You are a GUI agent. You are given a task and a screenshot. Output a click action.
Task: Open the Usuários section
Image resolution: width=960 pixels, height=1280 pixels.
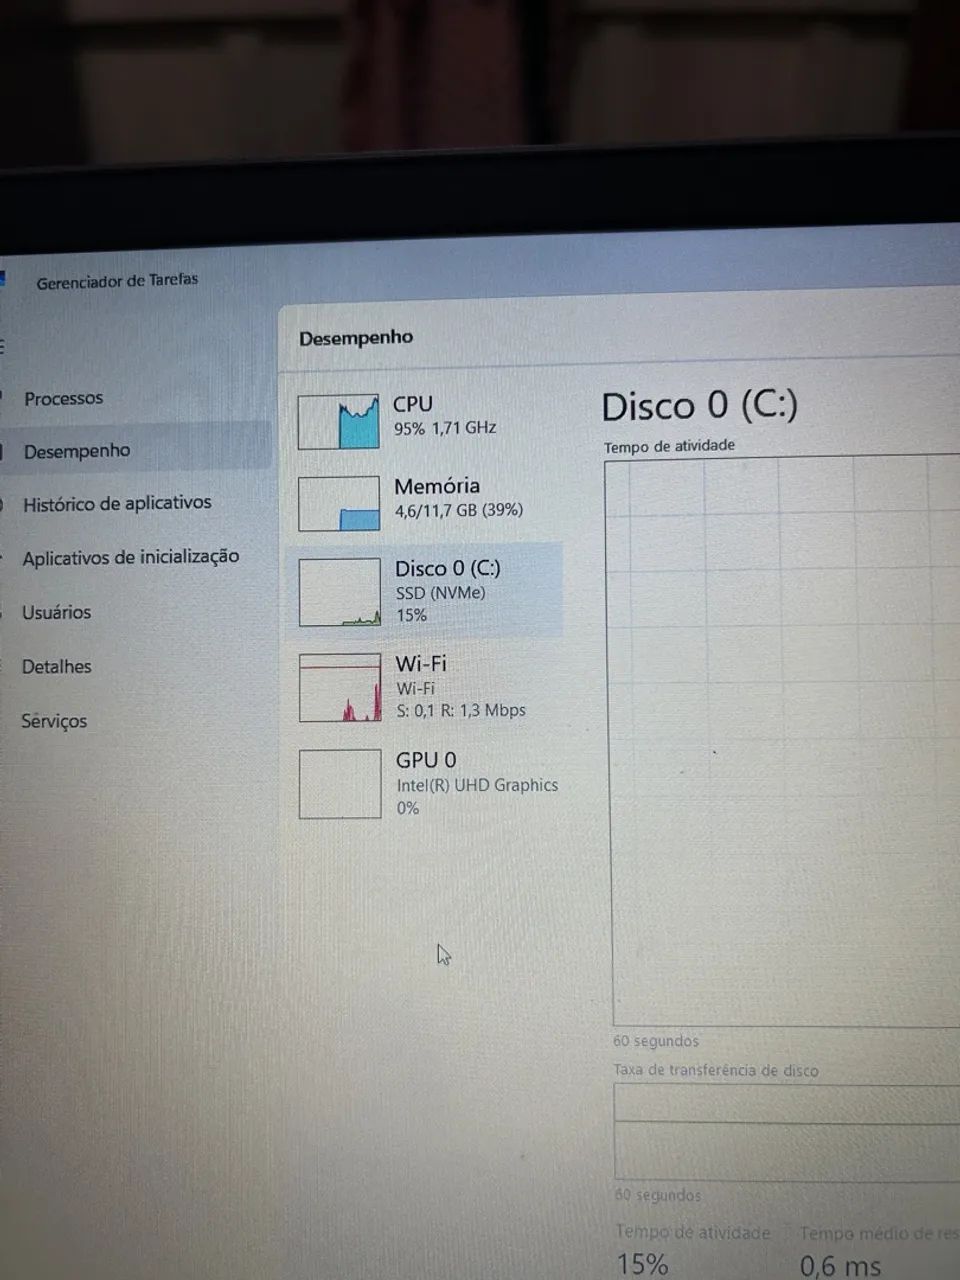(56, 612)
